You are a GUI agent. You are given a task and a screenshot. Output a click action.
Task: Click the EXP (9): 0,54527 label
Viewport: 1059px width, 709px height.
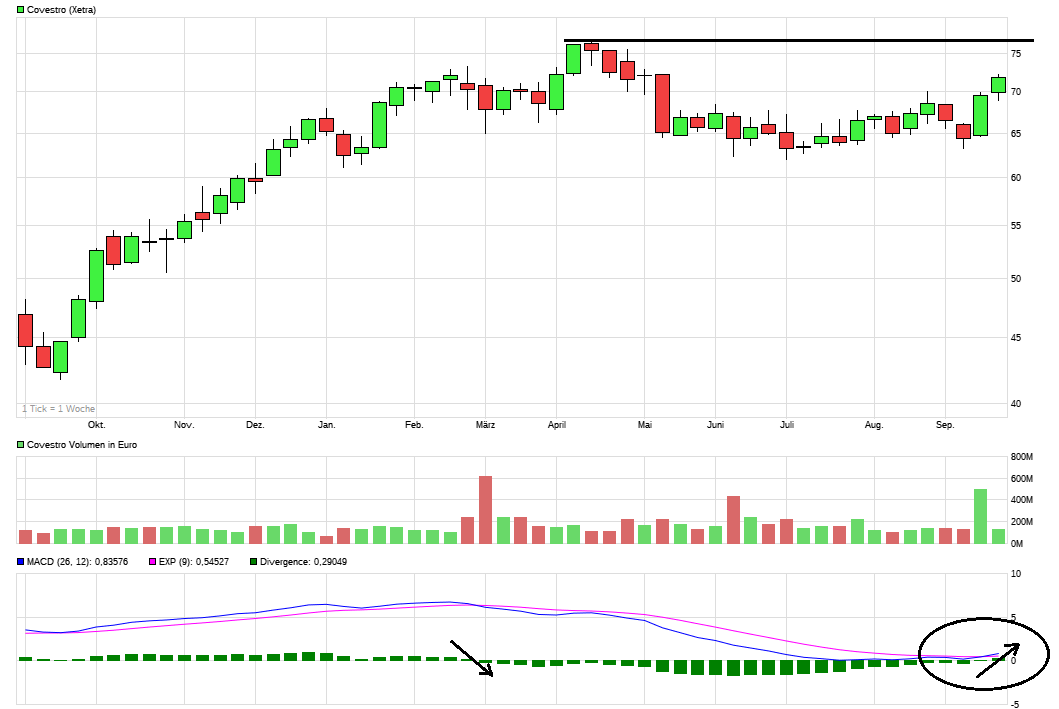pos(194,562)
